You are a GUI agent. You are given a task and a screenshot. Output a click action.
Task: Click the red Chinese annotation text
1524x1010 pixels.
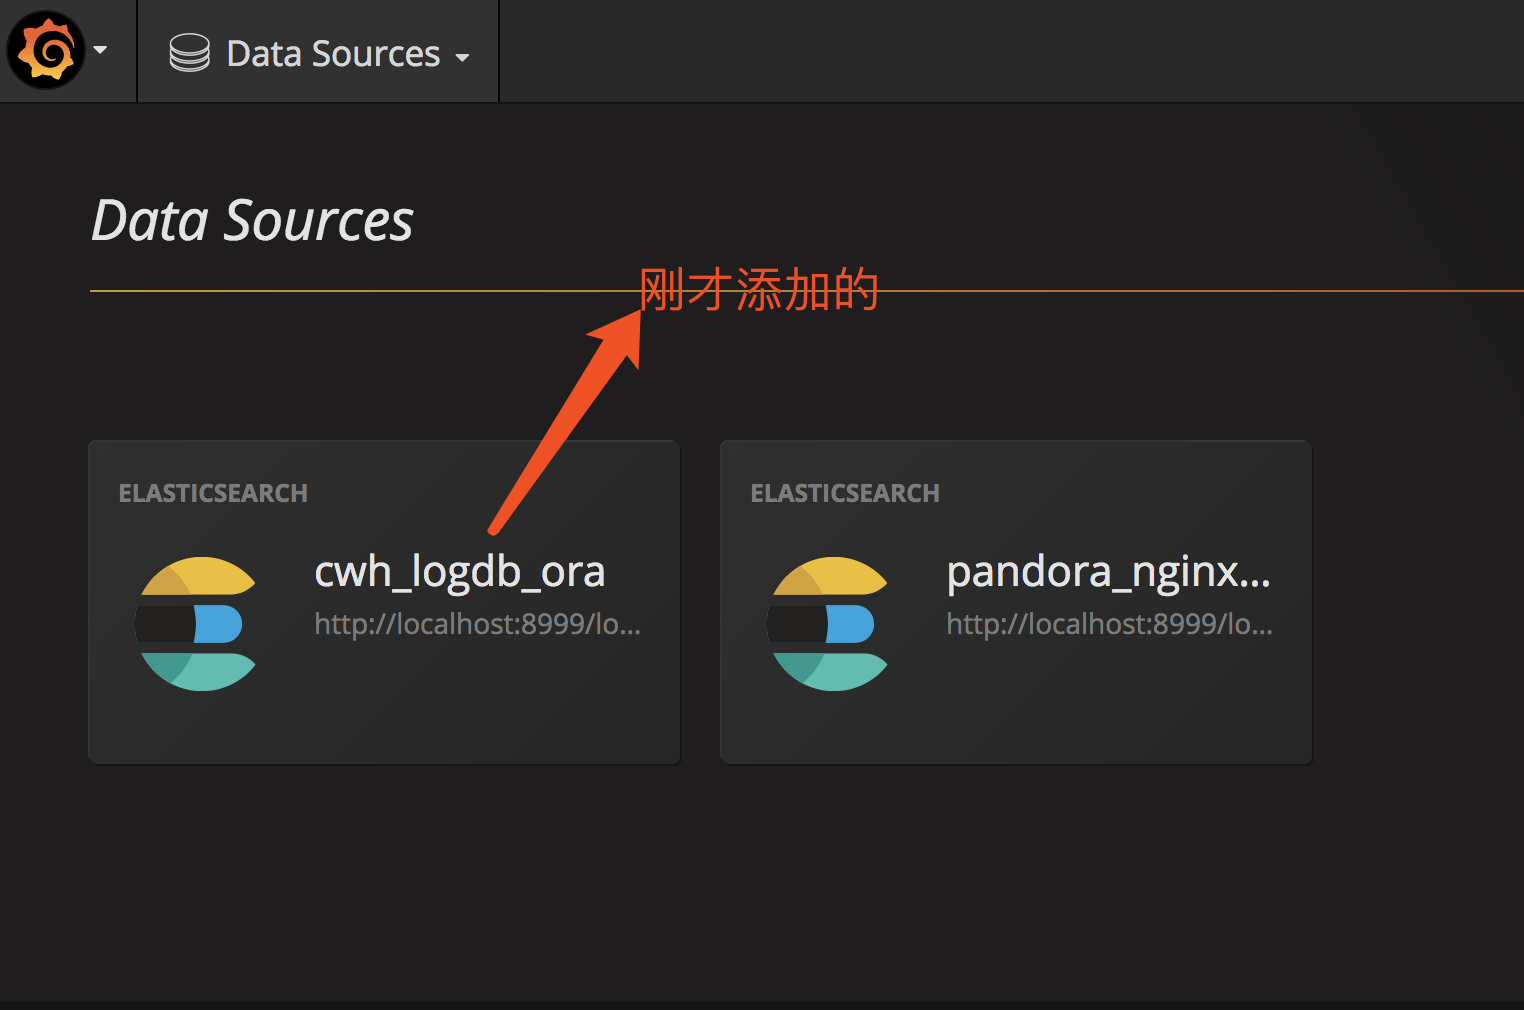[758, 290]
